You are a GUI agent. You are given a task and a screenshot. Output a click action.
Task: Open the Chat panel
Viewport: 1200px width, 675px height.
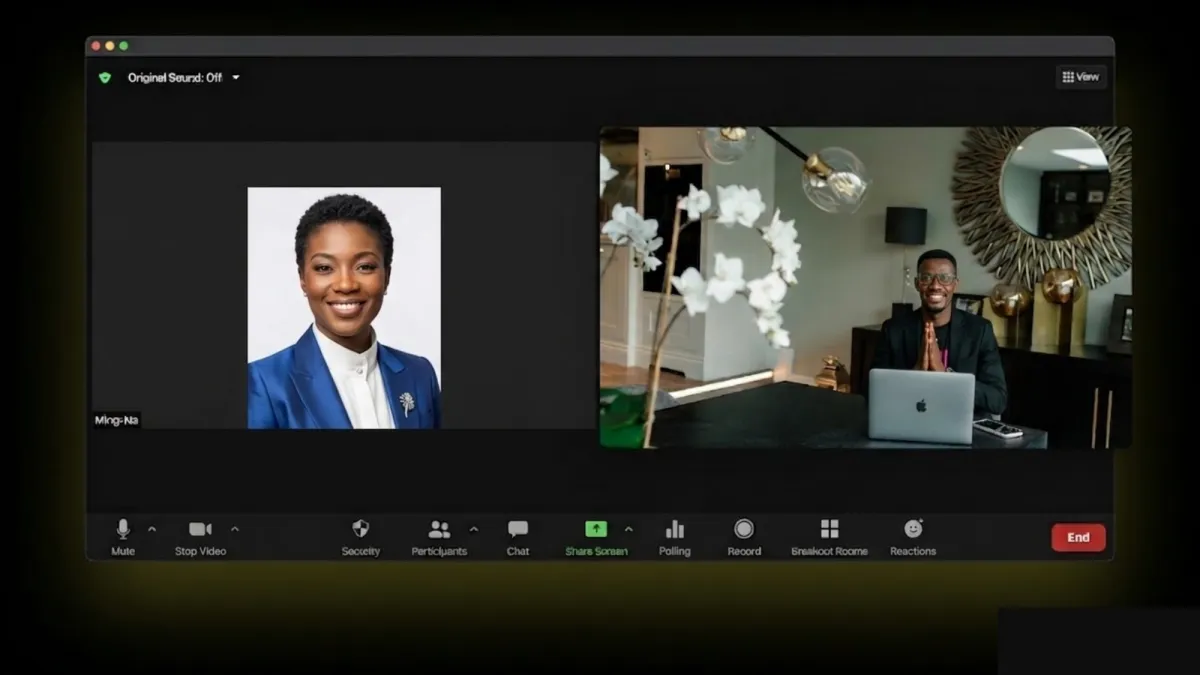point(518,537)
